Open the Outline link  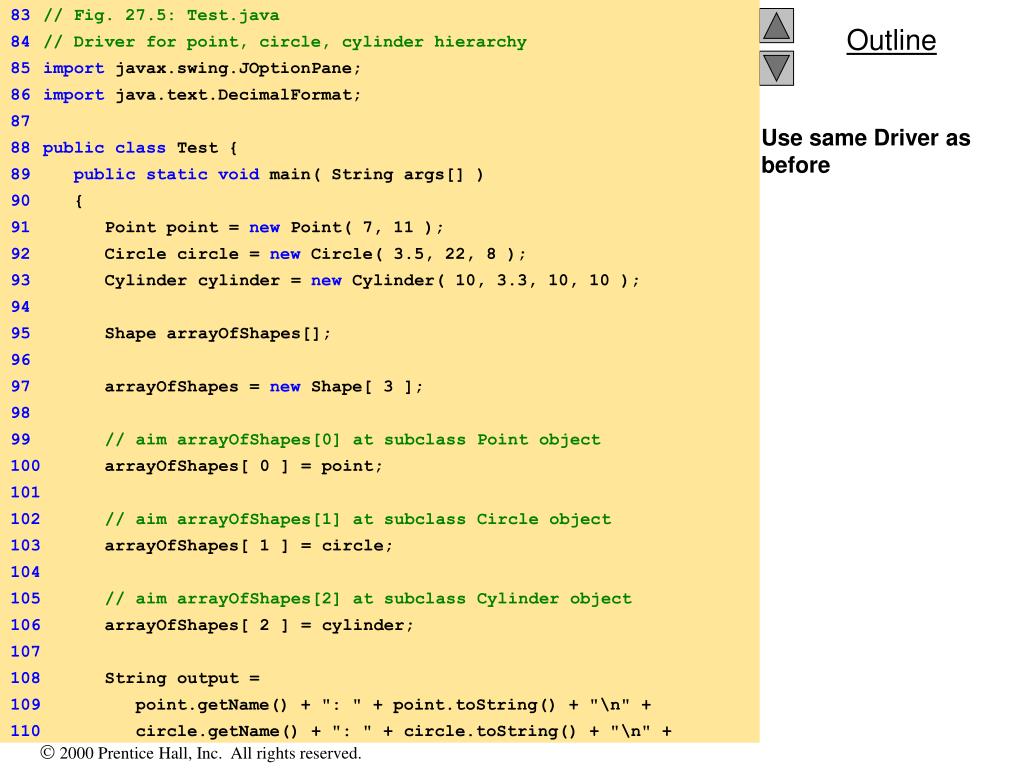click(x=891, y=40)
